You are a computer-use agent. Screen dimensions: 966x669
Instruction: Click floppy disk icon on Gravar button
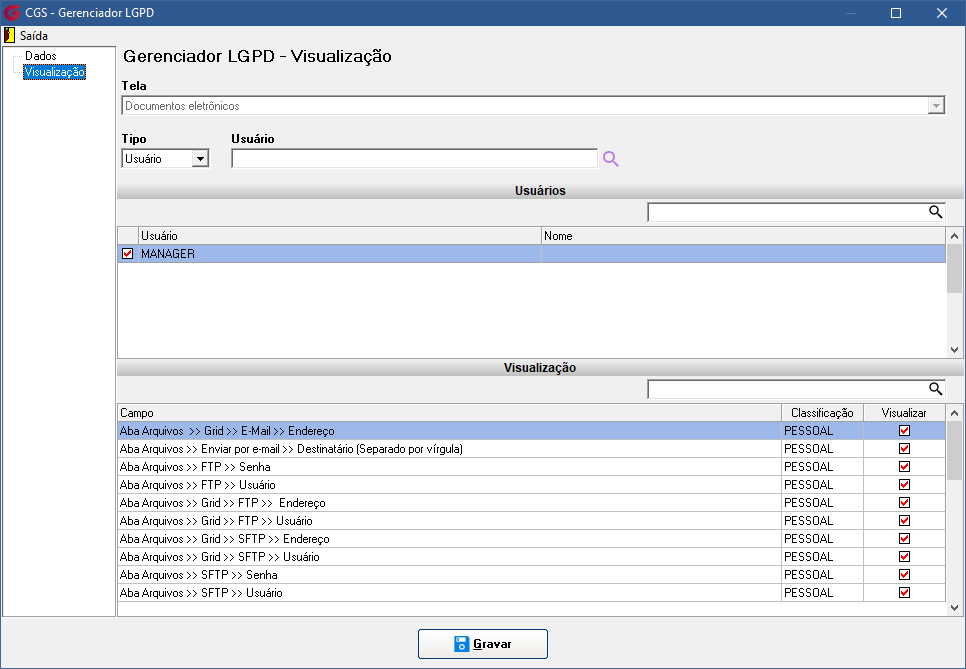[461, 644]
